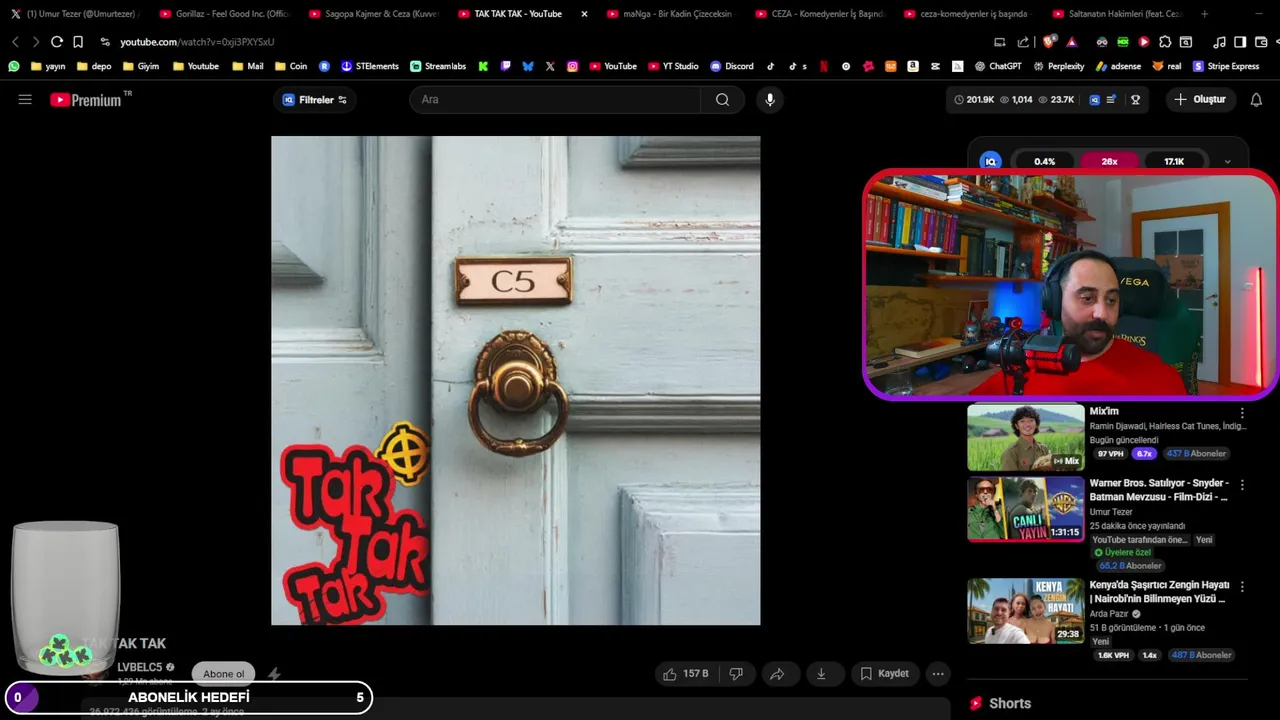This screenshot has width=1280, height=720.
Task: Save video with Kaydet button
Action: point(885,674)
